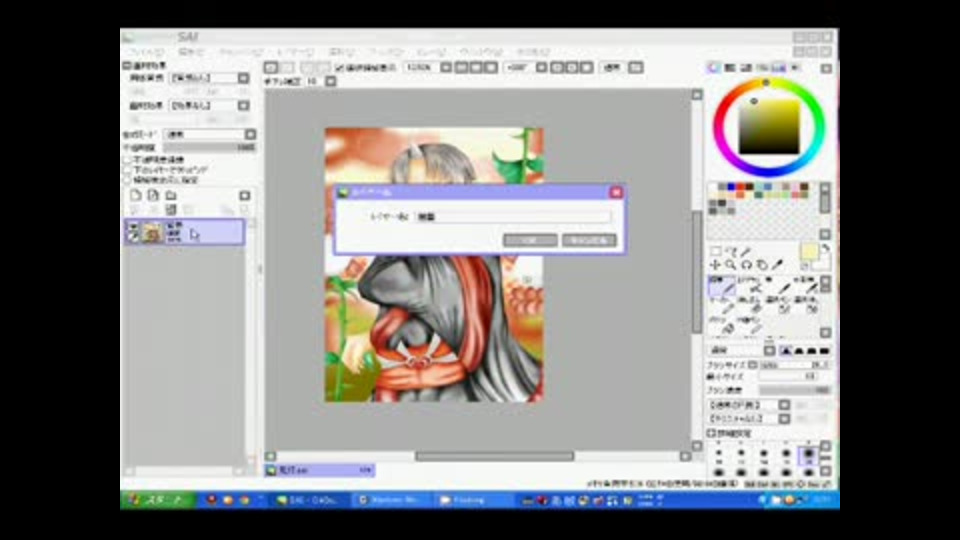Open the paper texture dropdown
960x540 pixels.
point(243,78)
